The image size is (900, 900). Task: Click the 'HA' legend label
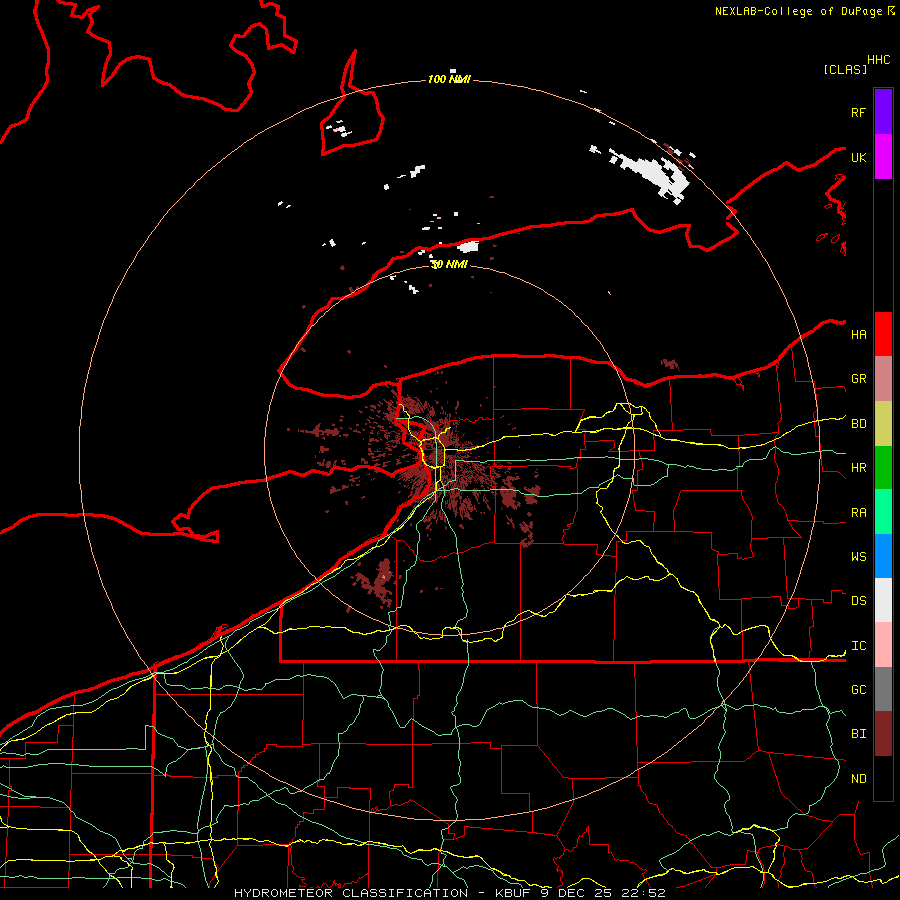pyautogui.click(x=859, y=335)
